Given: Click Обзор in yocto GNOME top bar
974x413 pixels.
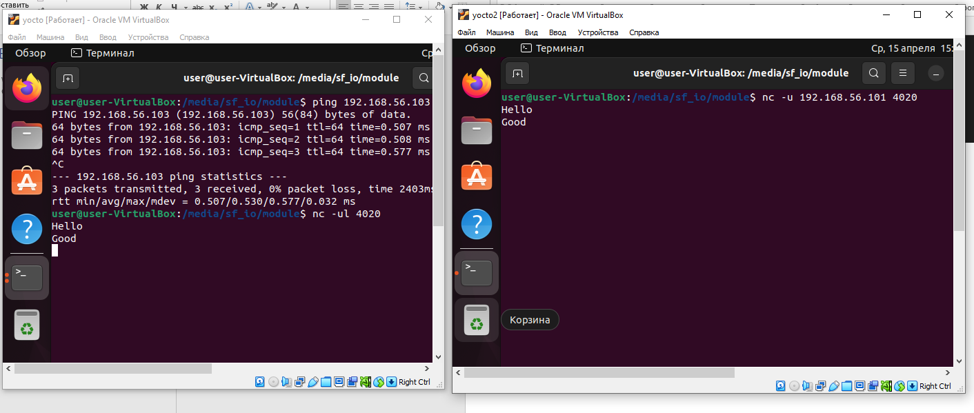Looking at the screenshot, I should coord(30,53).
